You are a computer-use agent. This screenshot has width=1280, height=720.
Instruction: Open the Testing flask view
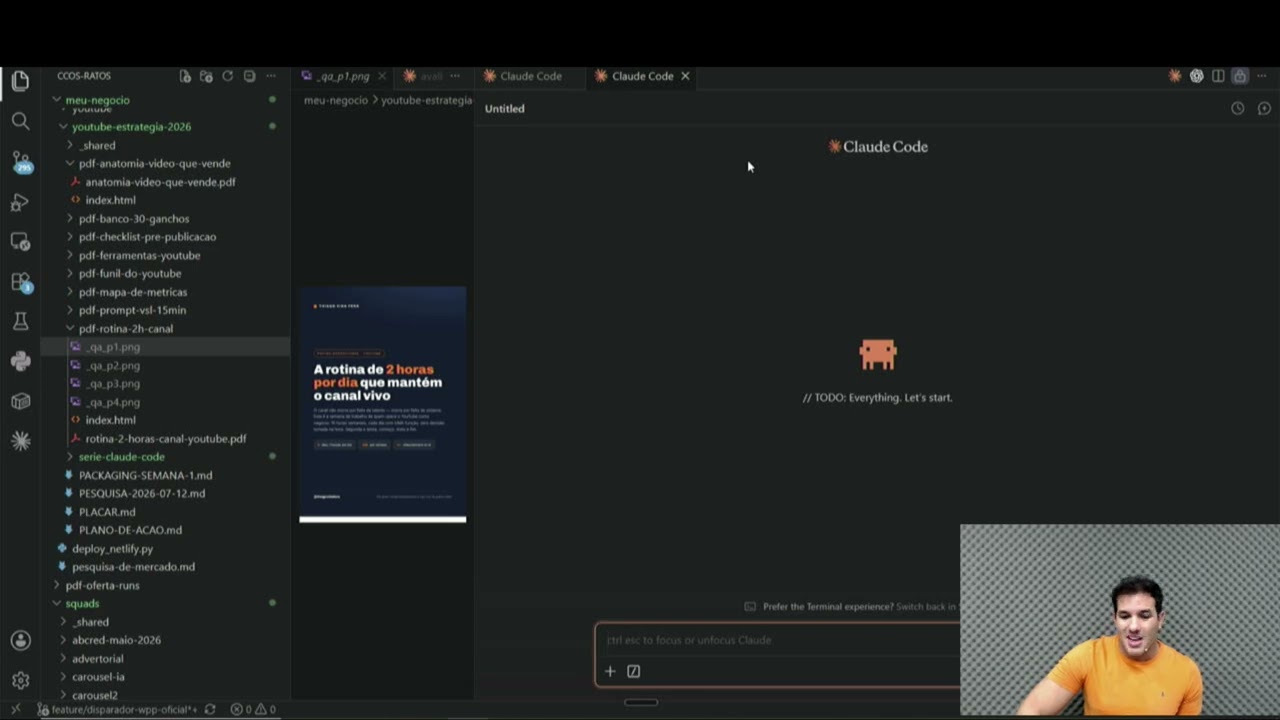click(20, 321)
